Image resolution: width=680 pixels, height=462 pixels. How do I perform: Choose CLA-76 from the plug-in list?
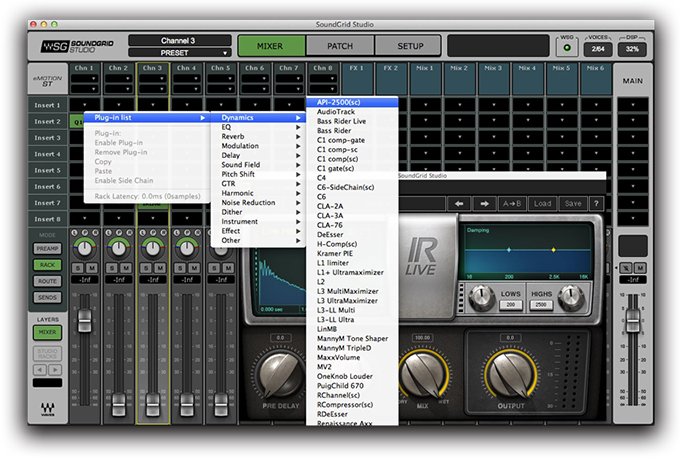click(352, 225)
